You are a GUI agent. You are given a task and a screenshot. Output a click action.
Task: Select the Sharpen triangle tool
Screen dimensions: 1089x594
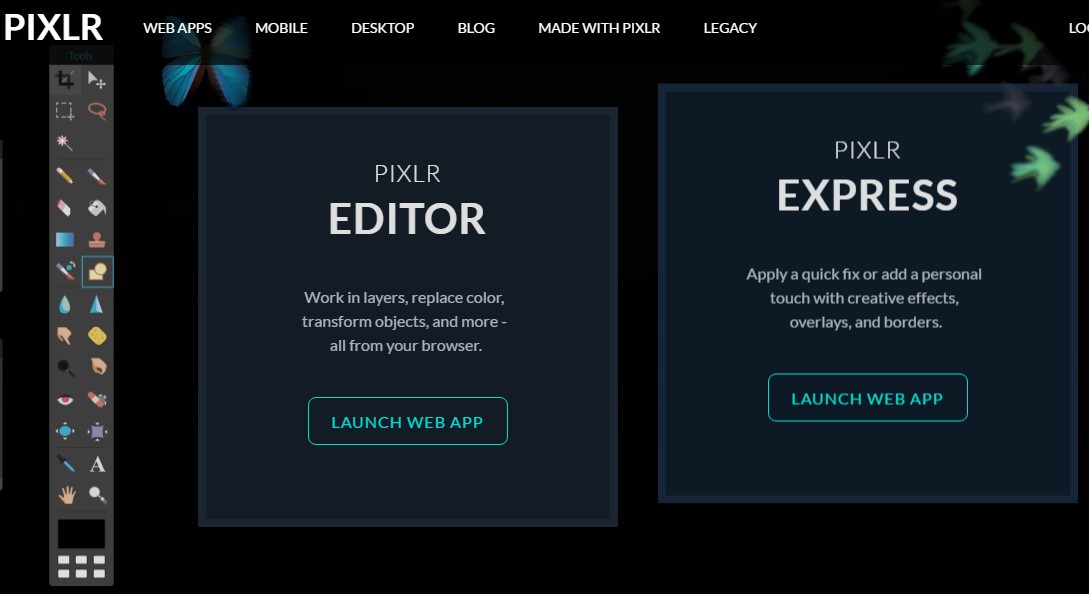coord(97,304)
